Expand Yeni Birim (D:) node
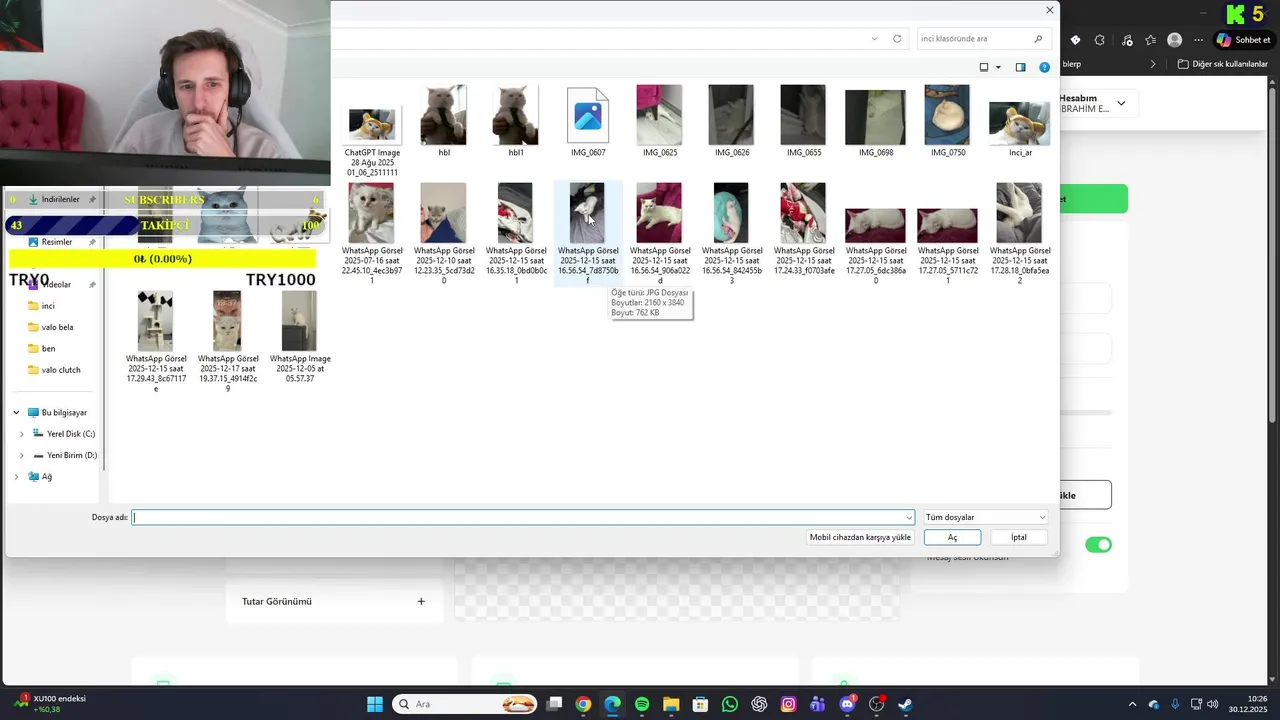The image size is (1280, 720). (x=22, y=456)
